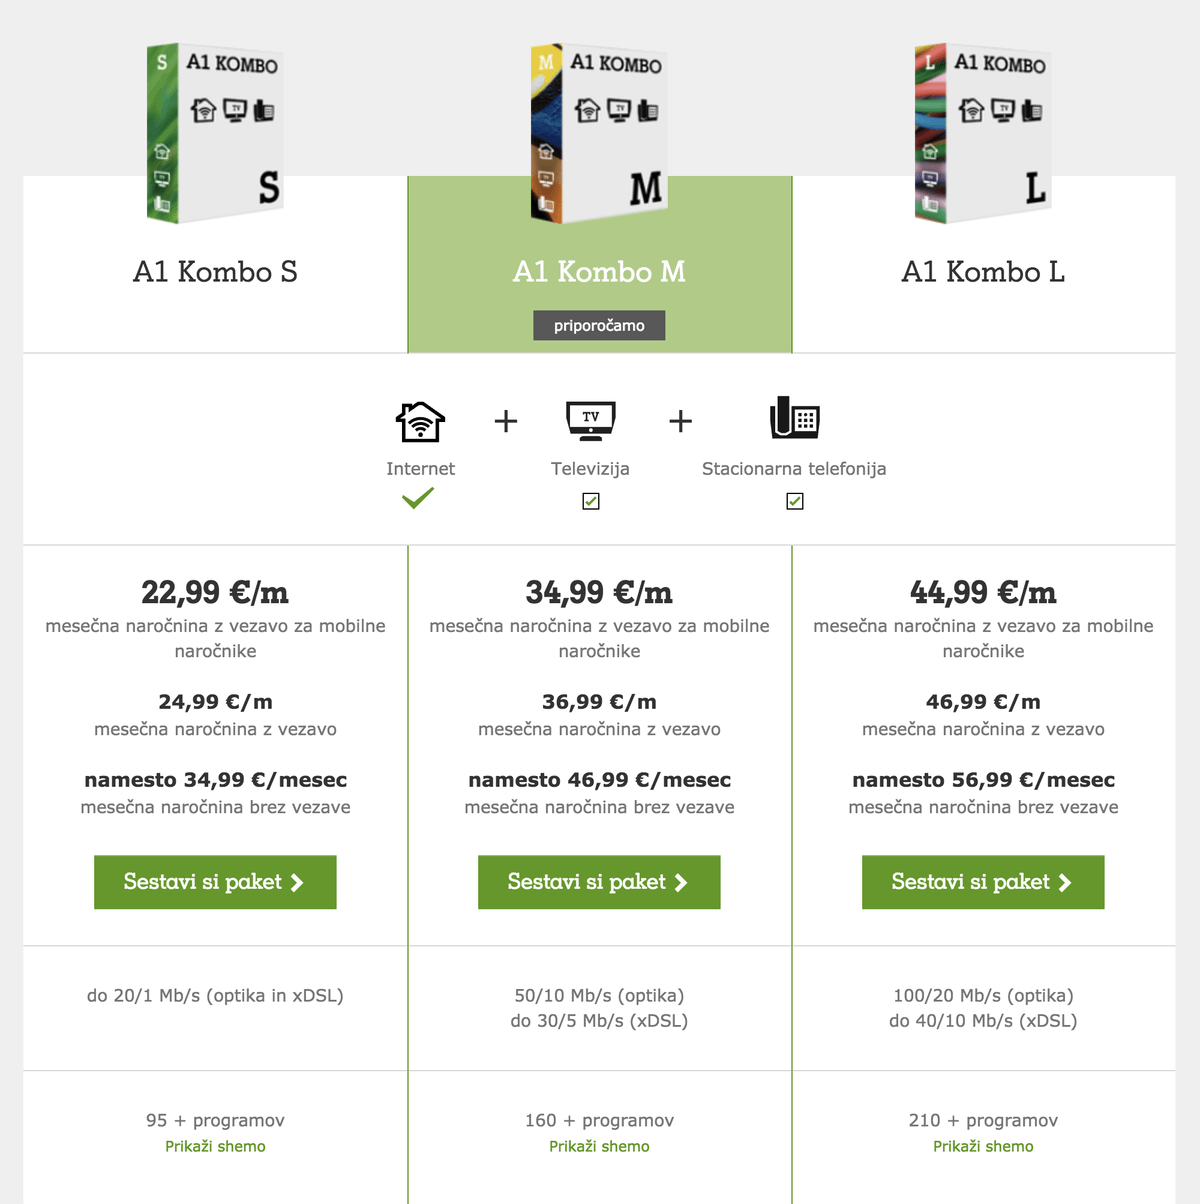Click plus sign between Internet and Televizija

[506, 421]
